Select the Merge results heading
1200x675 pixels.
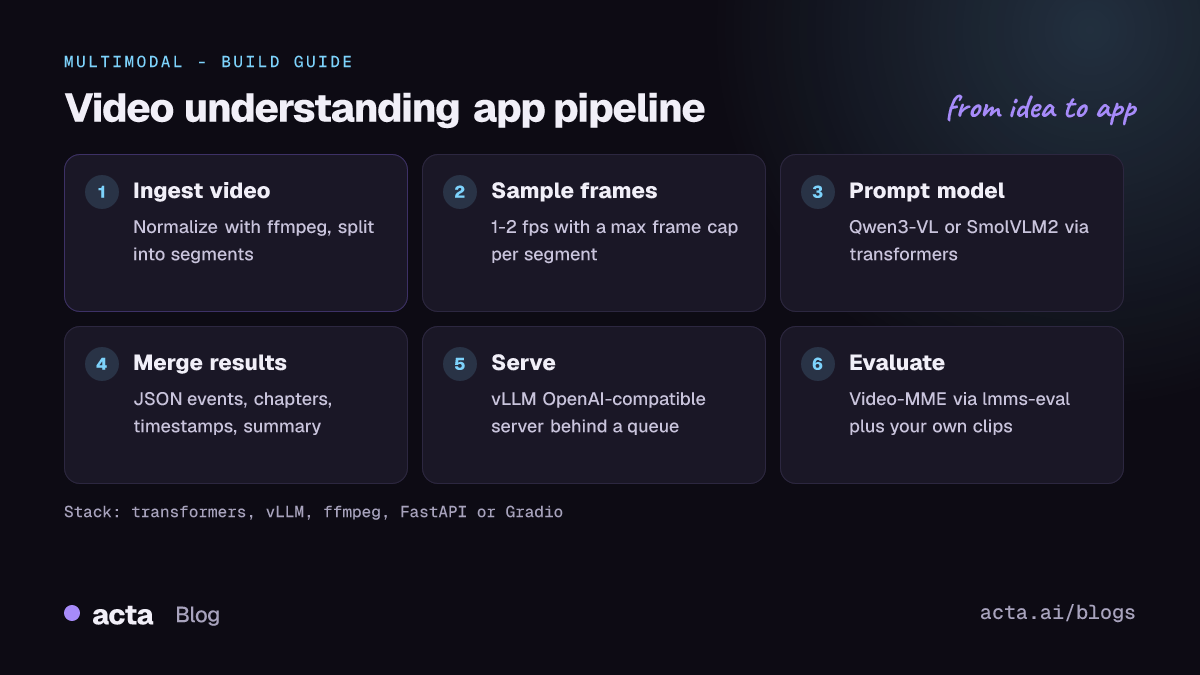[210, 363]
